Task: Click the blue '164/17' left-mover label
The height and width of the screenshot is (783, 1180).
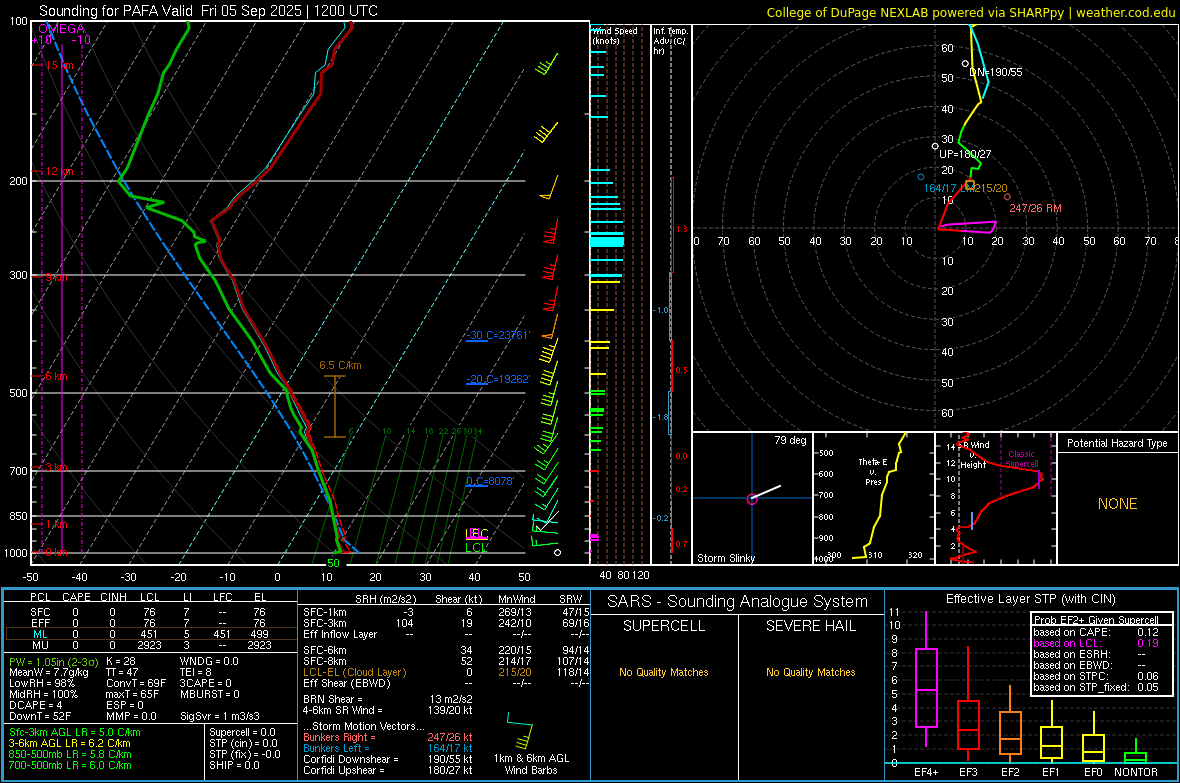Action: (940, 188)
